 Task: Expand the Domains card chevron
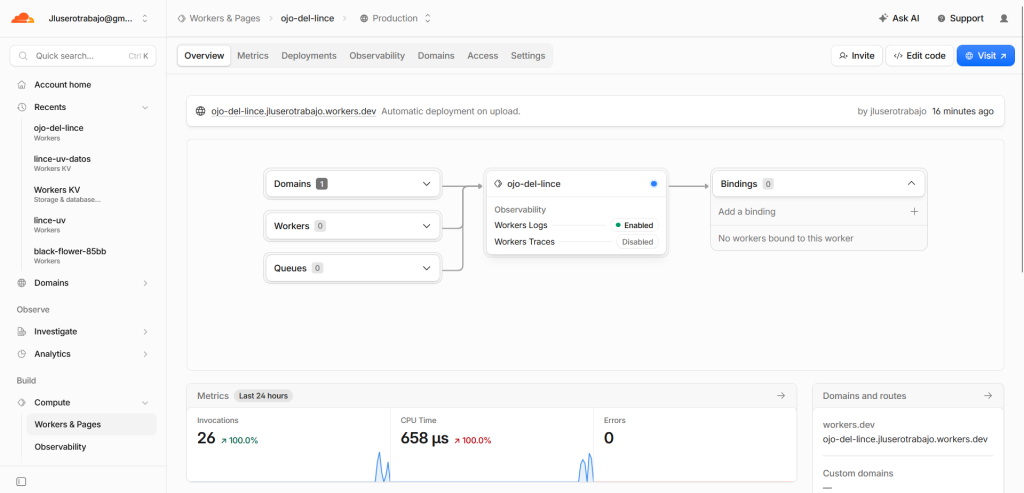point(426,184)
